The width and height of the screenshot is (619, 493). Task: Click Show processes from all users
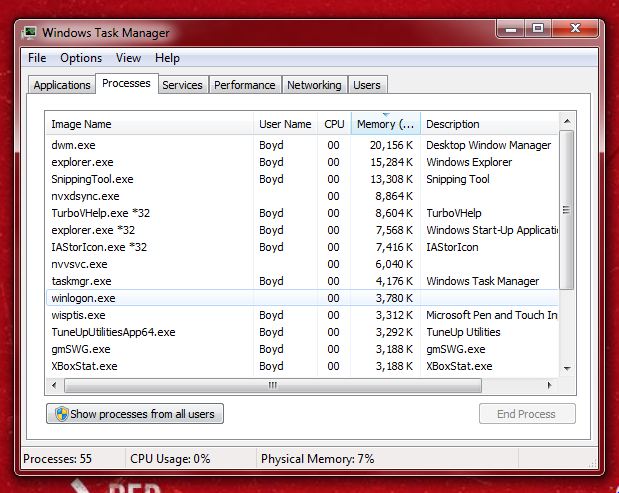point(135,414)
